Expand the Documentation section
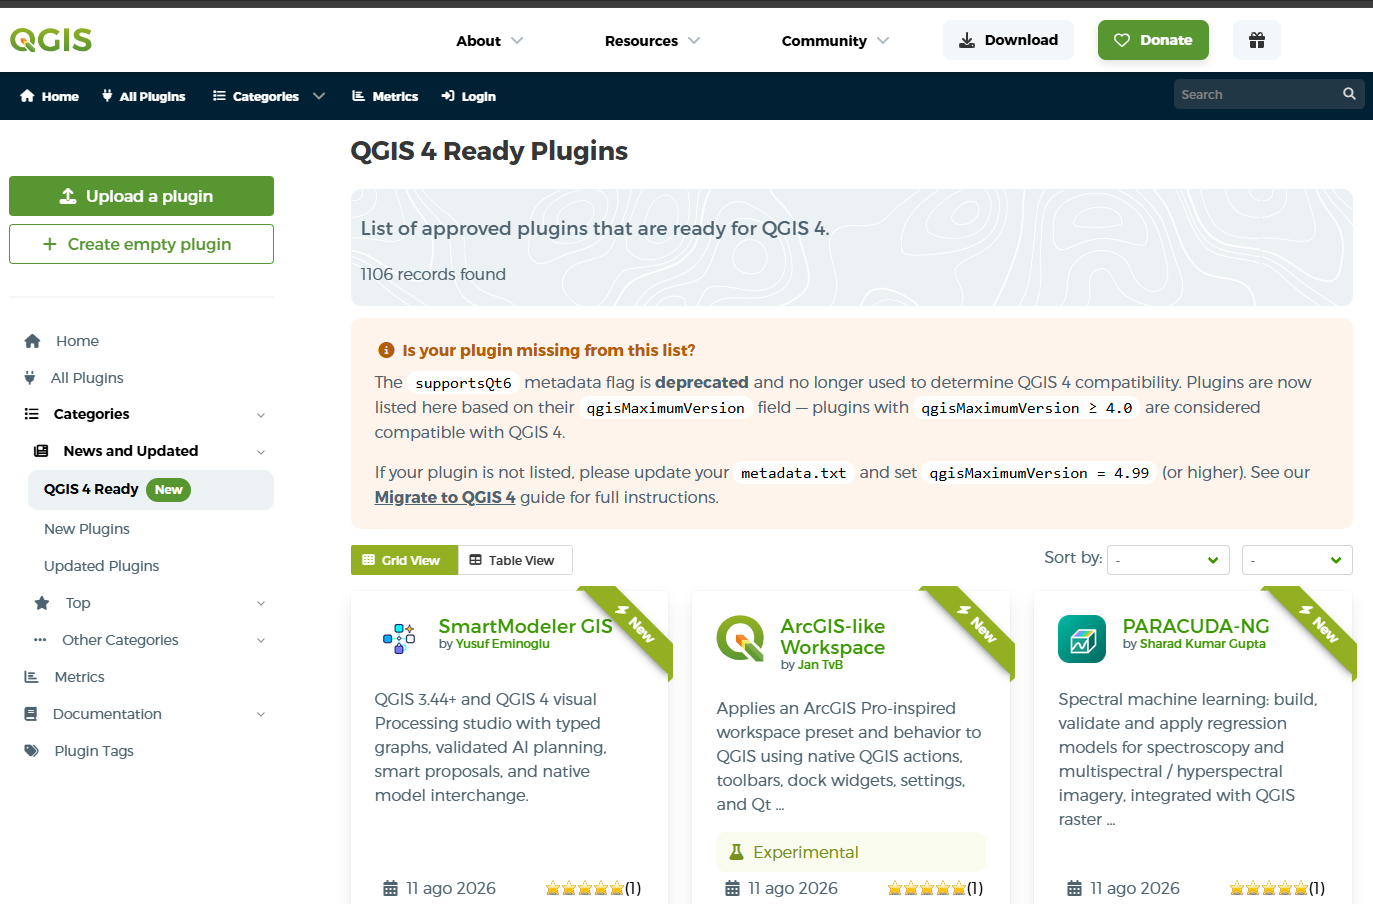The width and height of the screenshot is (1373, 904). click(x=261, y=715)
